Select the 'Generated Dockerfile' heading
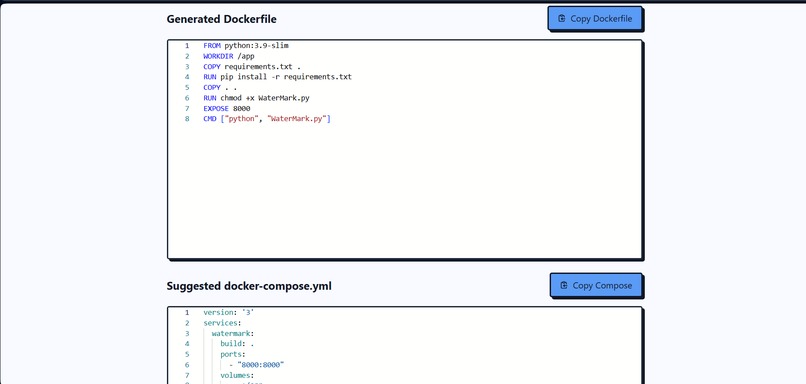Viewport: 806px width, 384px height. pyautogui.click(x=222, y=19)
